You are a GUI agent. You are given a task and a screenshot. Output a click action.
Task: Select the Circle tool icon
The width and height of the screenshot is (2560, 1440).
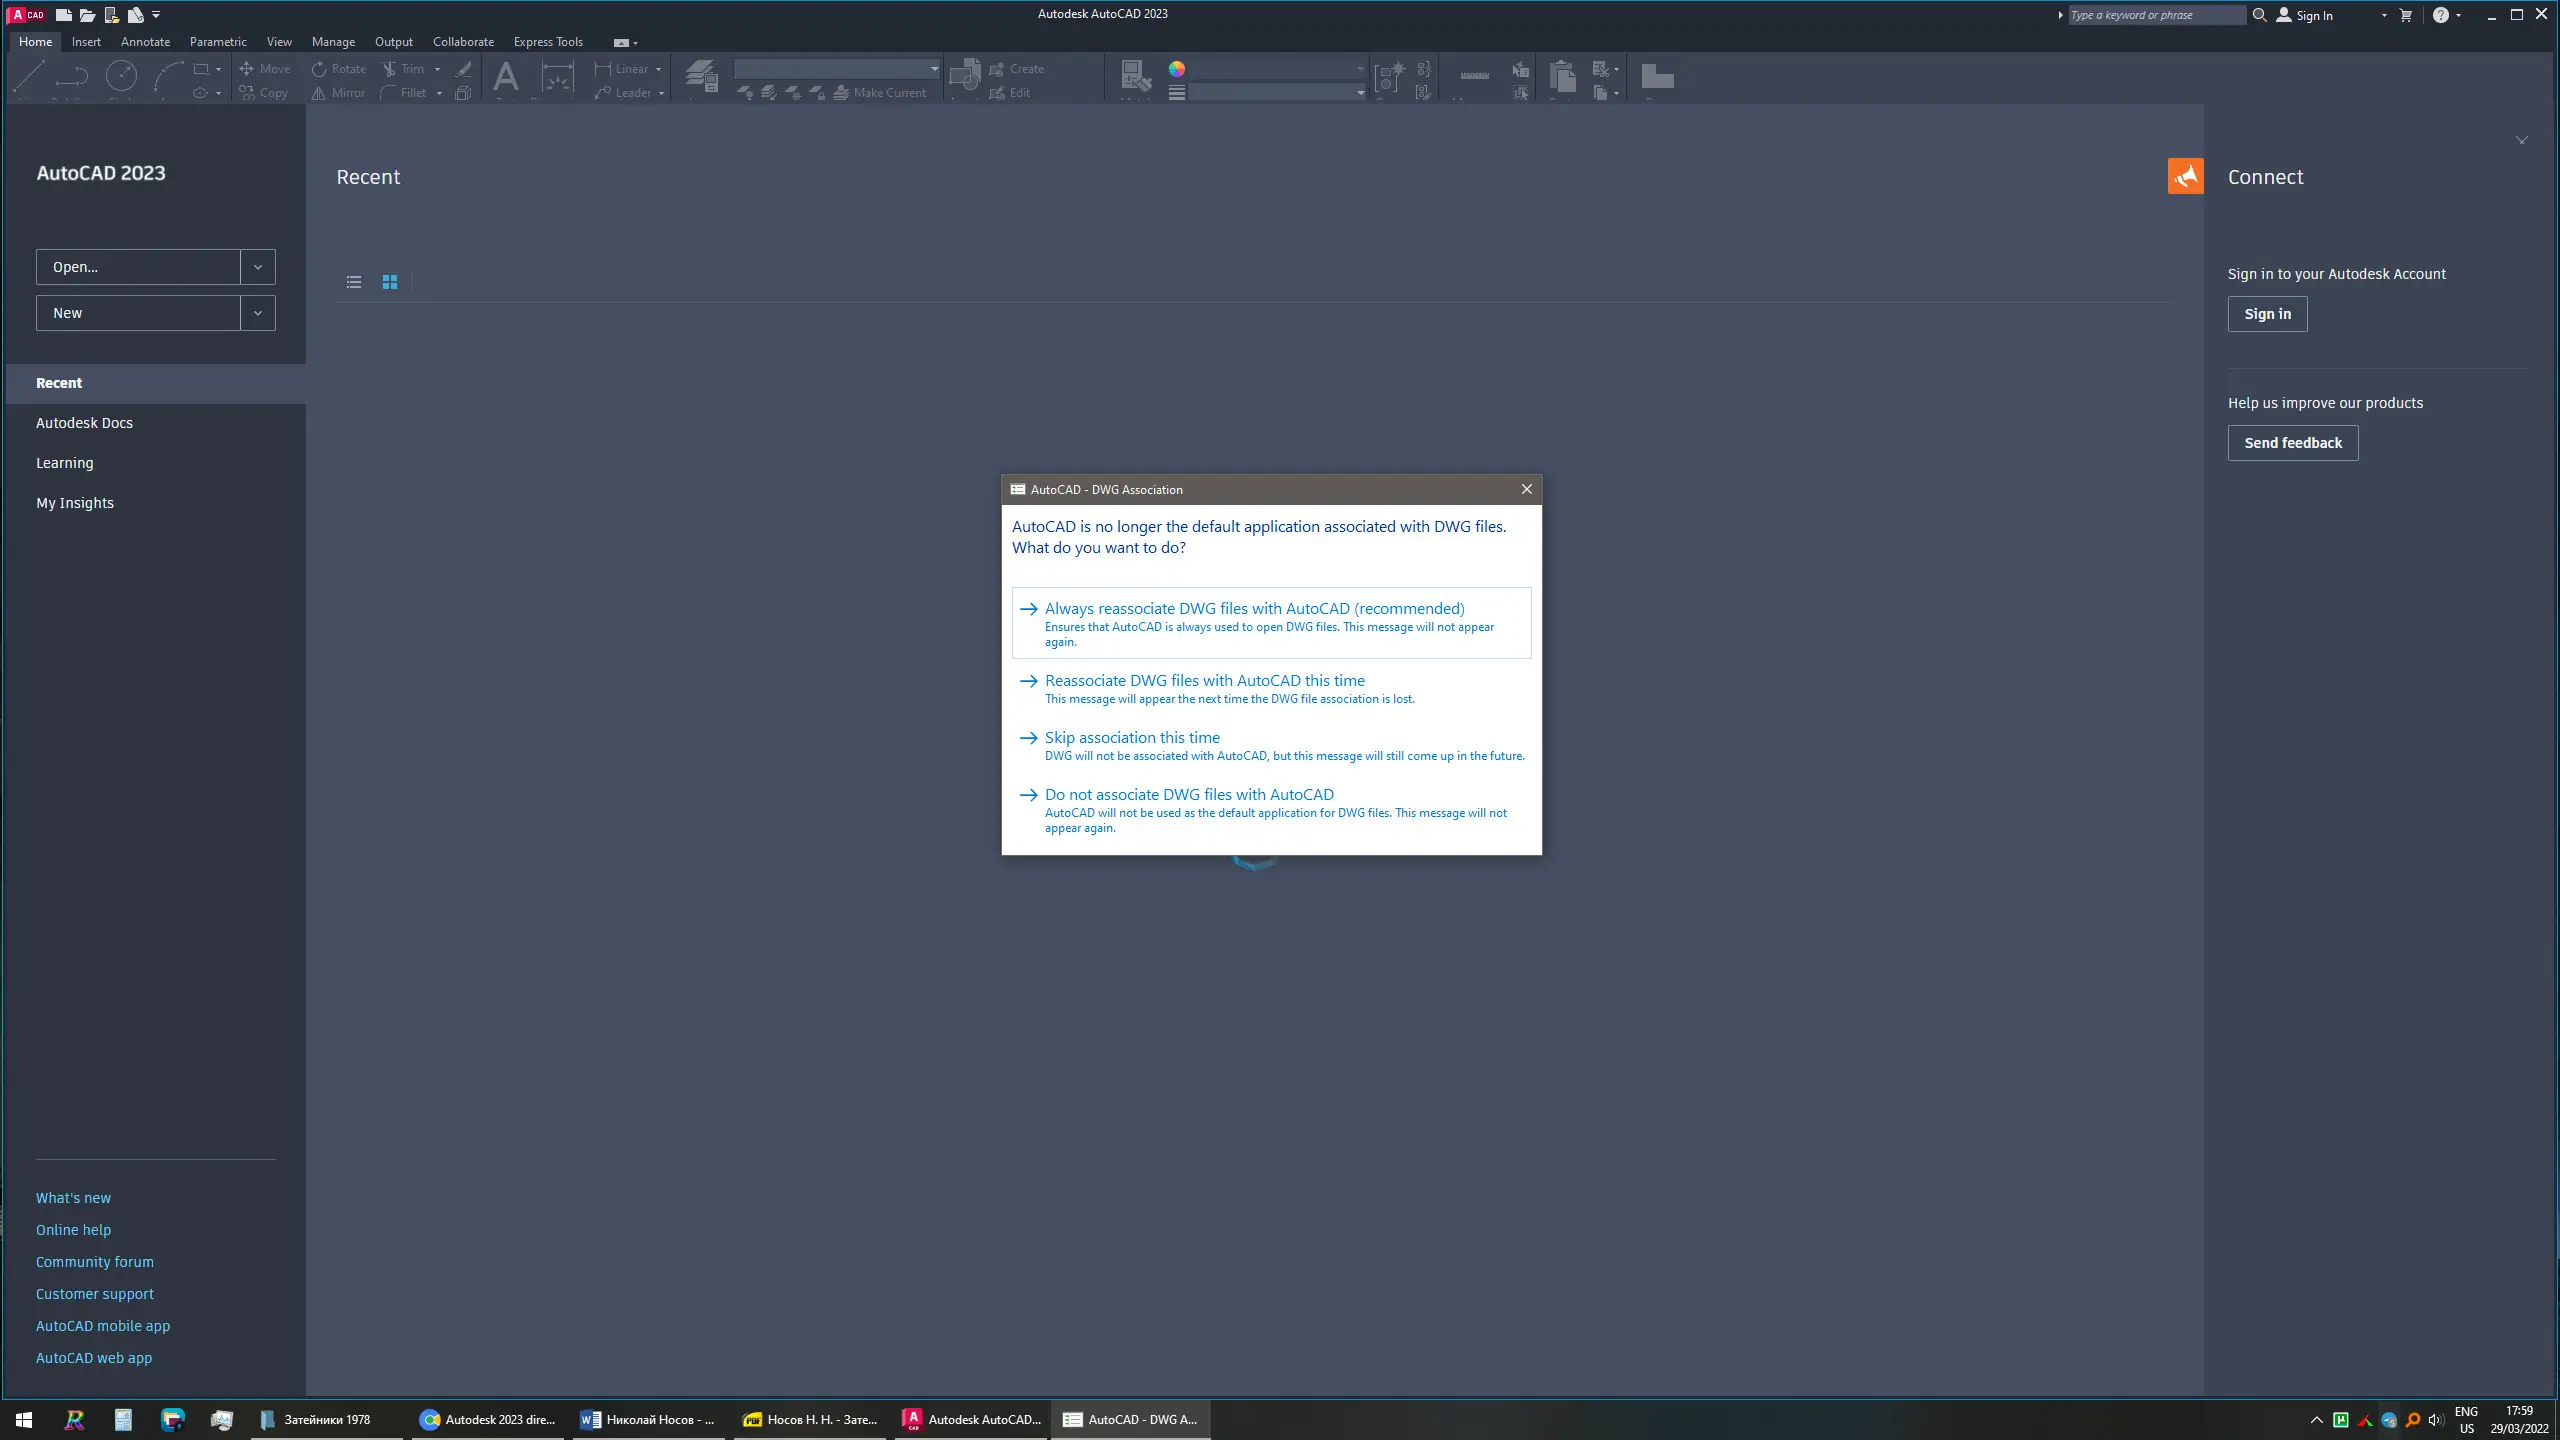point(121,76)
